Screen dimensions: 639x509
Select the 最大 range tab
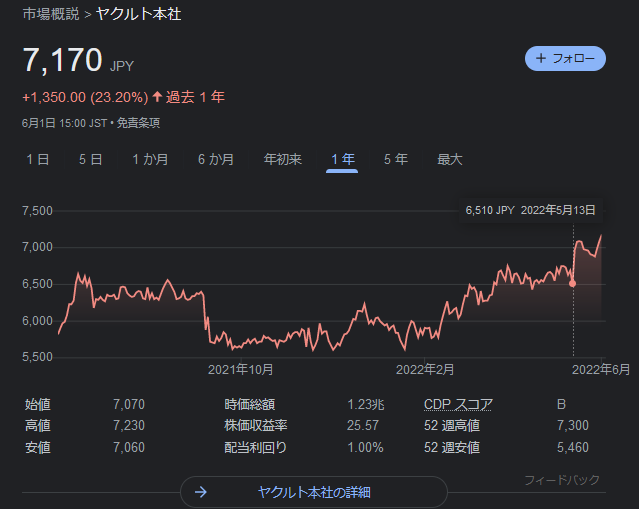(x=450, y=159)
